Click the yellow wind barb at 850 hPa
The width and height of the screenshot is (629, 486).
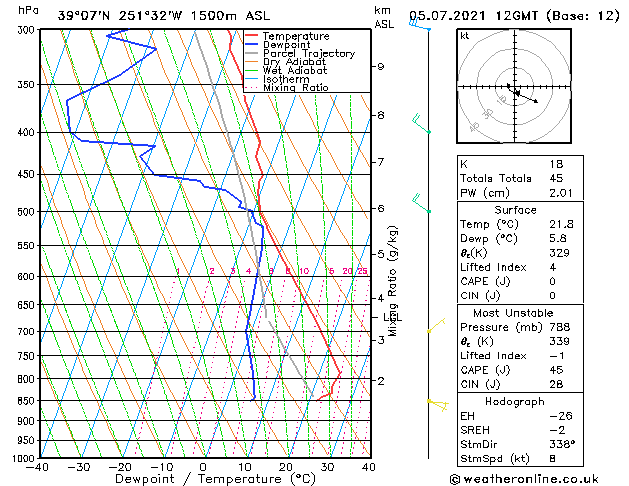coord(438,405)
